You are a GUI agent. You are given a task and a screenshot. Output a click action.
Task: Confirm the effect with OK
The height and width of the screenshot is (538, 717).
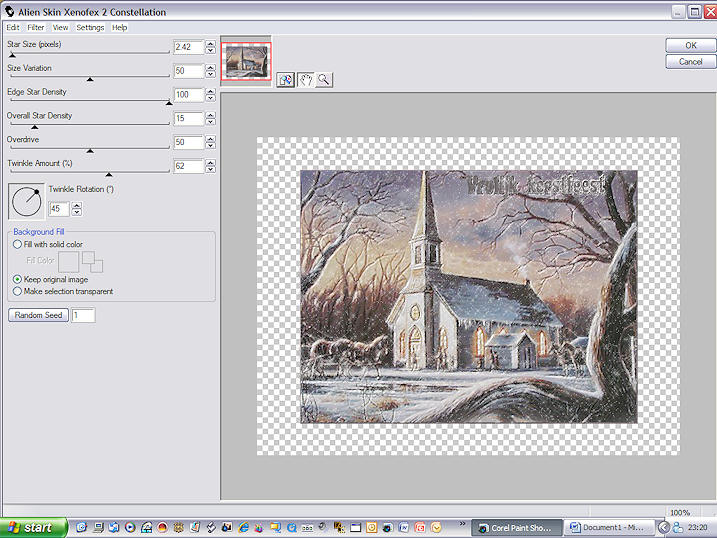(x=690, y=45)
